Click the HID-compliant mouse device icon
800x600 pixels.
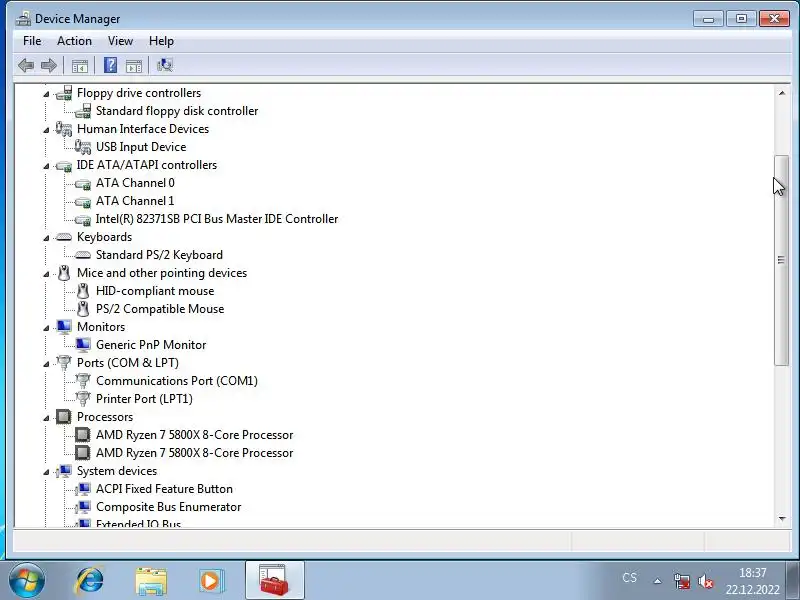tap(83, 291)
